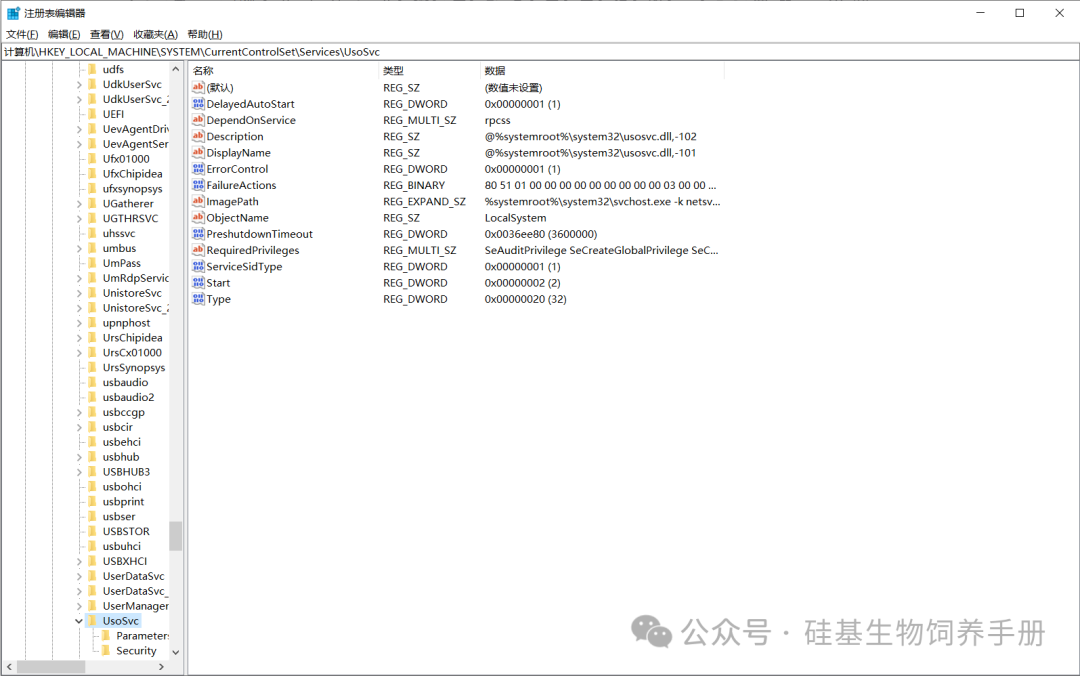
Task: Expand the UdkUserSvc tree node
Action: pos(79,84)
